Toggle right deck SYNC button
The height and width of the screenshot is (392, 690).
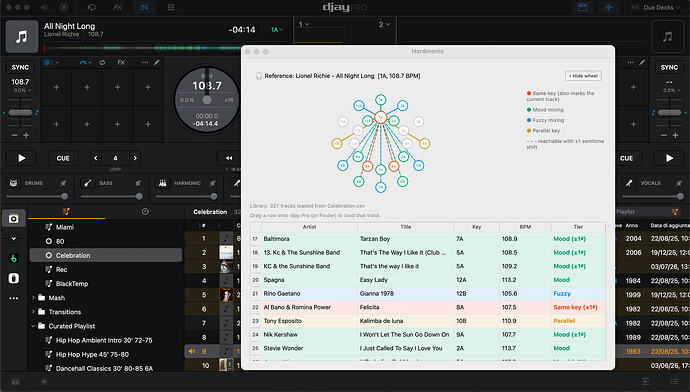[669, 67]
